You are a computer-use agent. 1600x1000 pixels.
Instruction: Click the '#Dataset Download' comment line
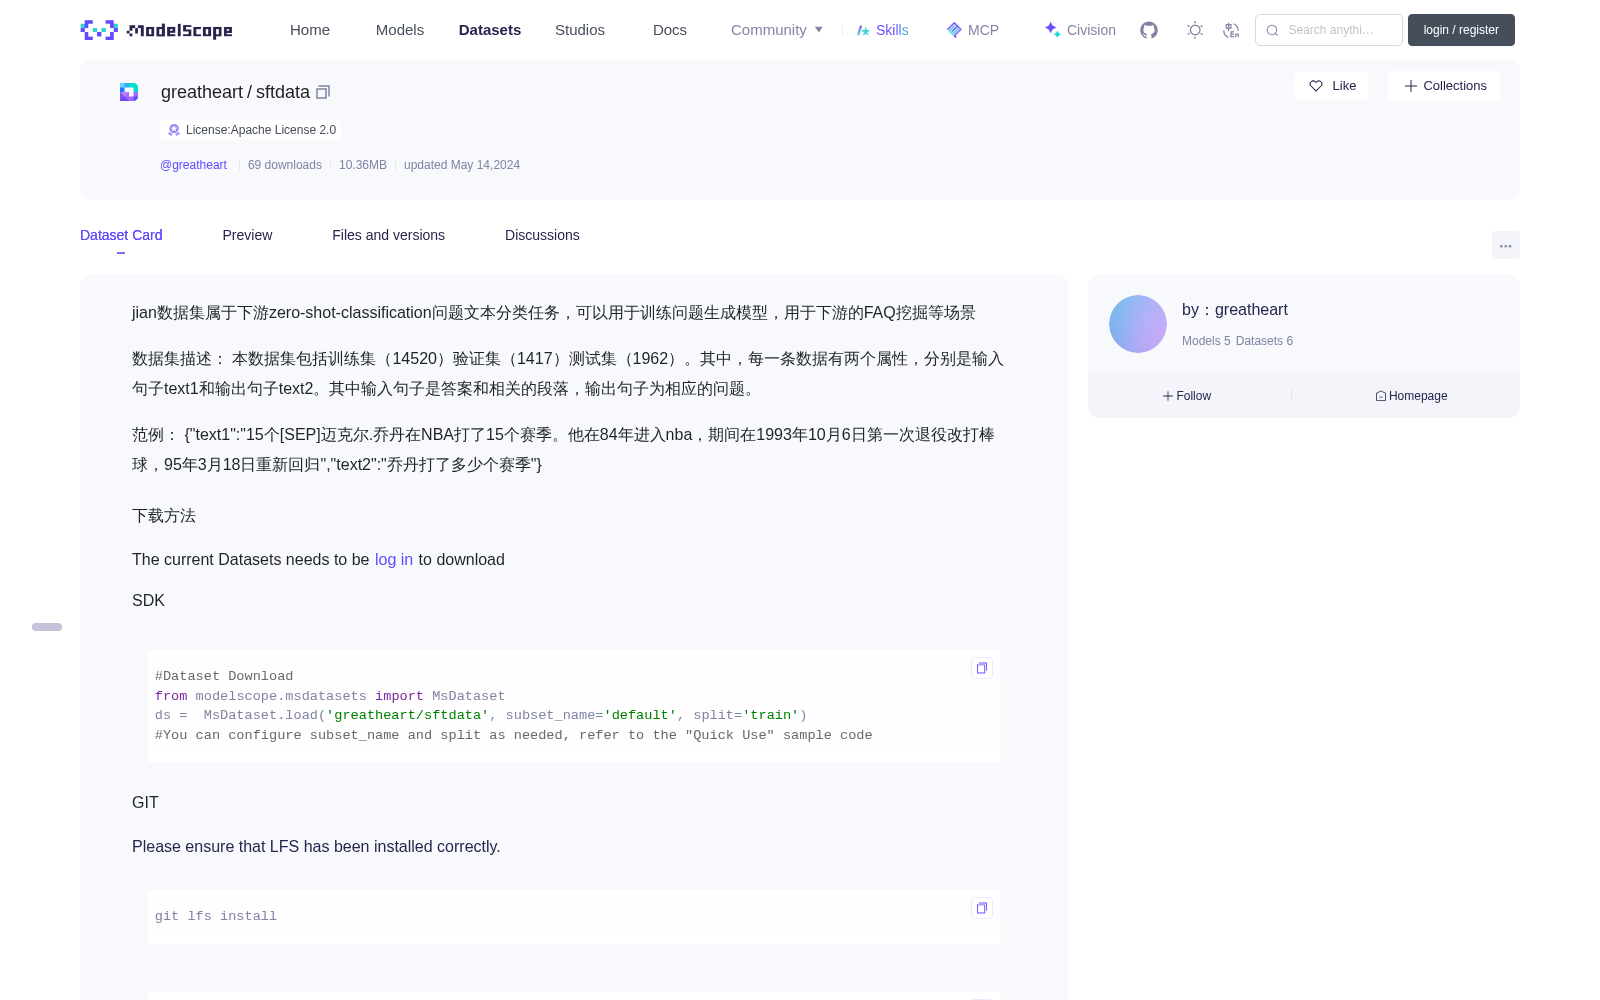click(x=224, y=676)
